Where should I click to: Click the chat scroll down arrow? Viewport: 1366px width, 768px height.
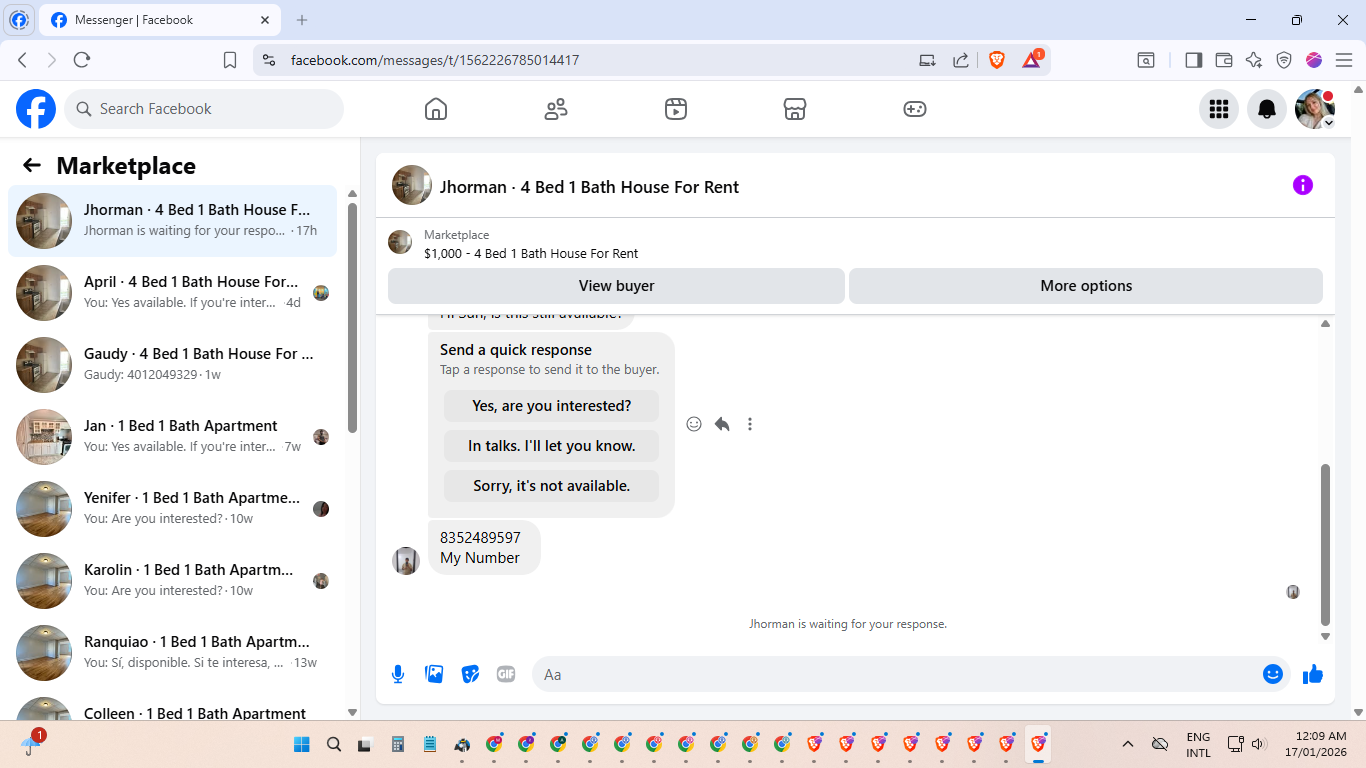pos(1326,636)
